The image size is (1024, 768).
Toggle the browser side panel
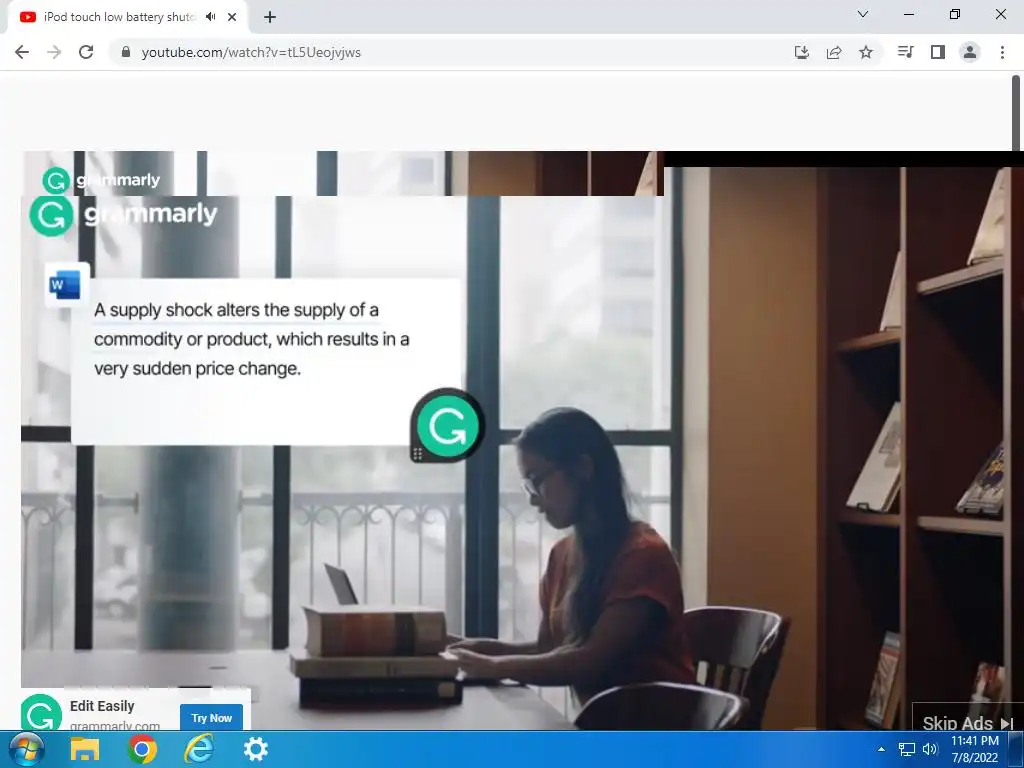pos(938,52)
